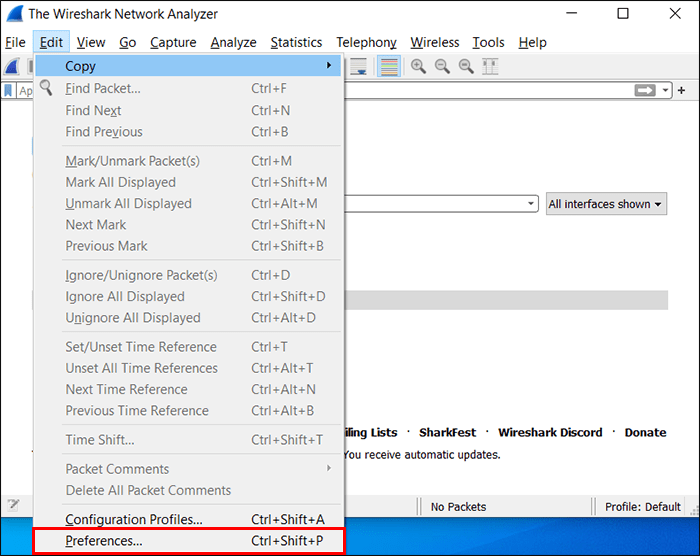
Task: Select Find Next menu entry
Action: (189, 110)
